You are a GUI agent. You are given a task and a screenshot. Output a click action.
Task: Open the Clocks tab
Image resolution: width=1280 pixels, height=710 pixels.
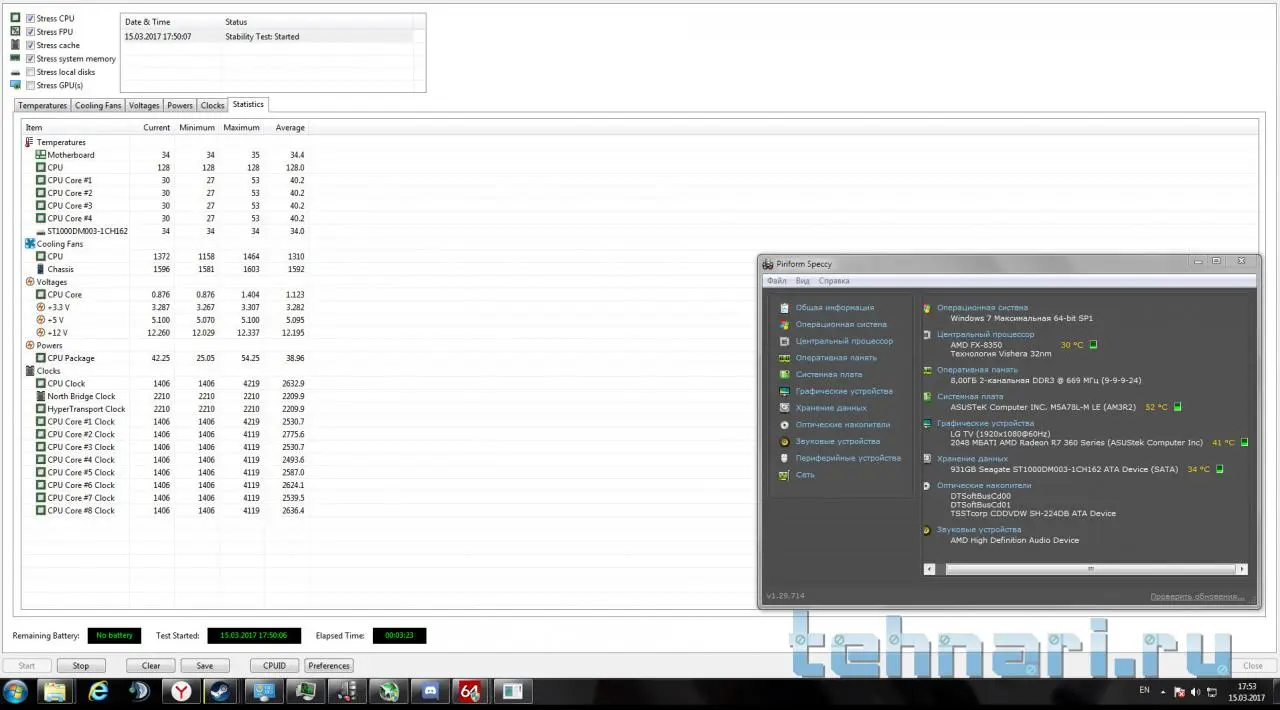[x=213, y=105]
